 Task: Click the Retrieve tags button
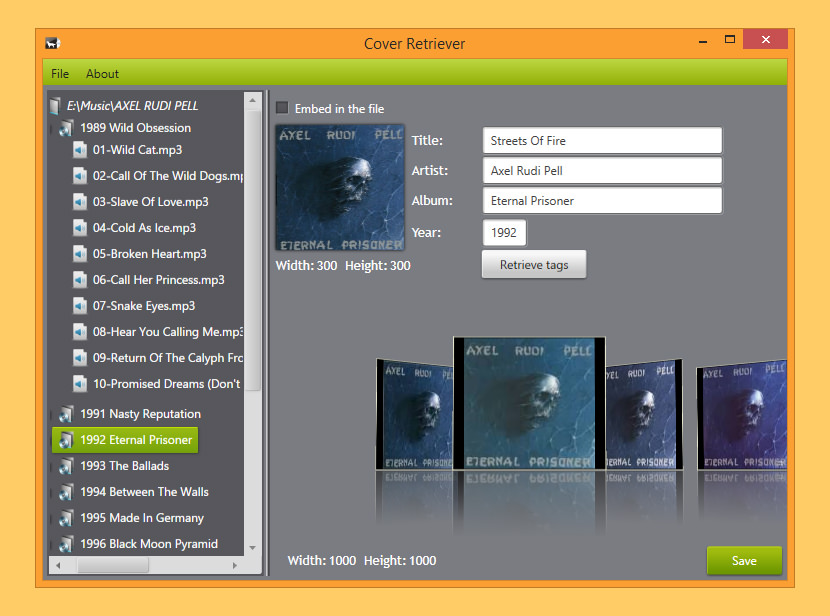point(534,265)
